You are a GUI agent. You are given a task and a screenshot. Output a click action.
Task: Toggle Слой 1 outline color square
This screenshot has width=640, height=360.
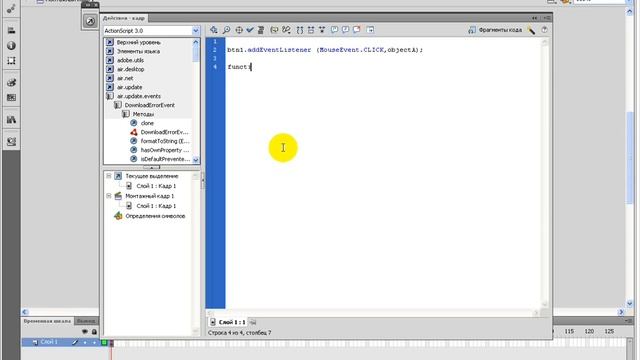[104, 342]
